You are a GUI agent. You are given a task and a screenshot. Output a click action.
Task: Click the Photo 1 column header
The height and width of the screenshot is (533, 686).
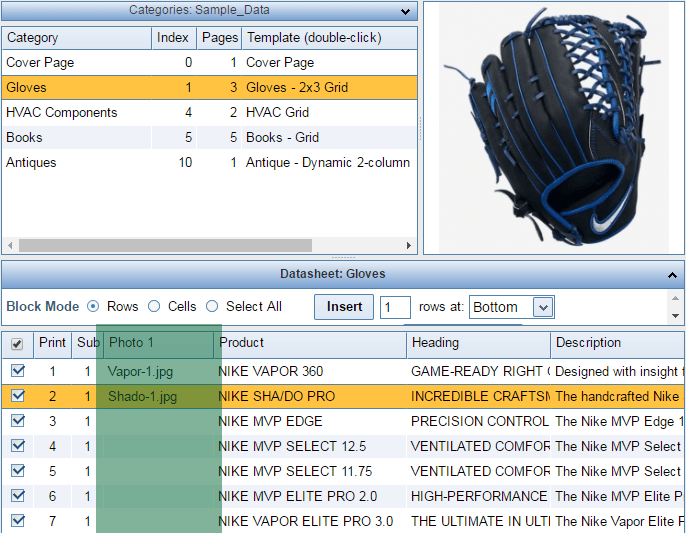tap(158, 343)
